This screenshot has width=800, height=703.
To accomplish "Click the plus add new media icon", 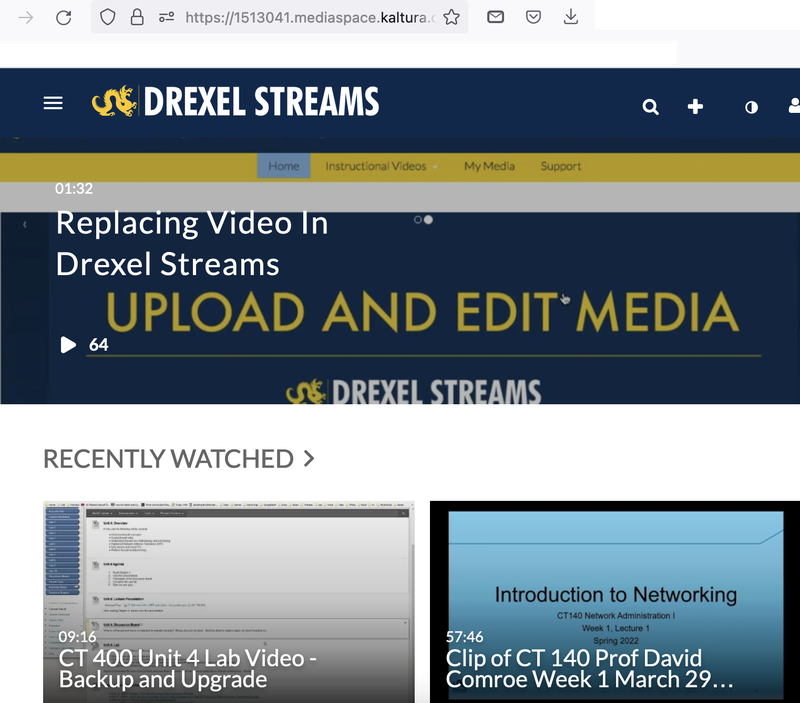I will click(695, 107).
